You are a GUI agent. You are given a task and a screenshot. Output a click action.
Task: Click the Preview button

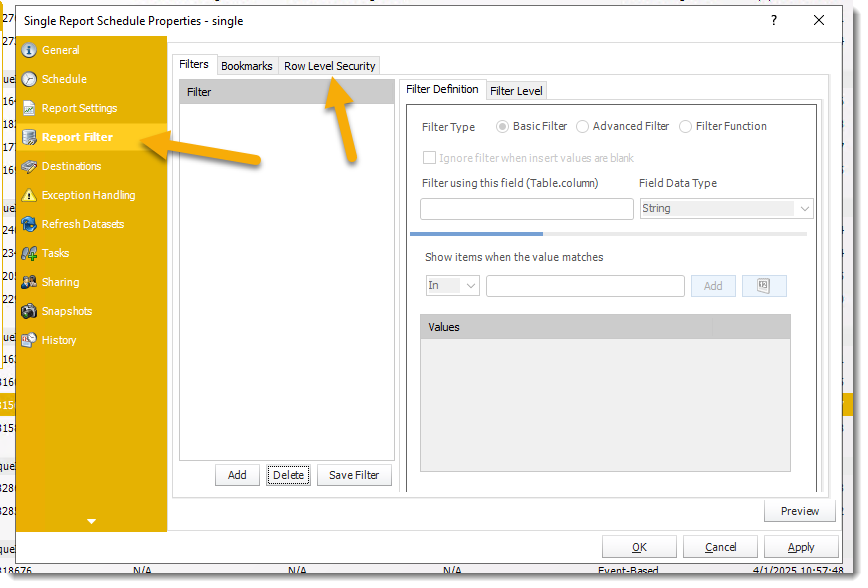pos(799,510)
